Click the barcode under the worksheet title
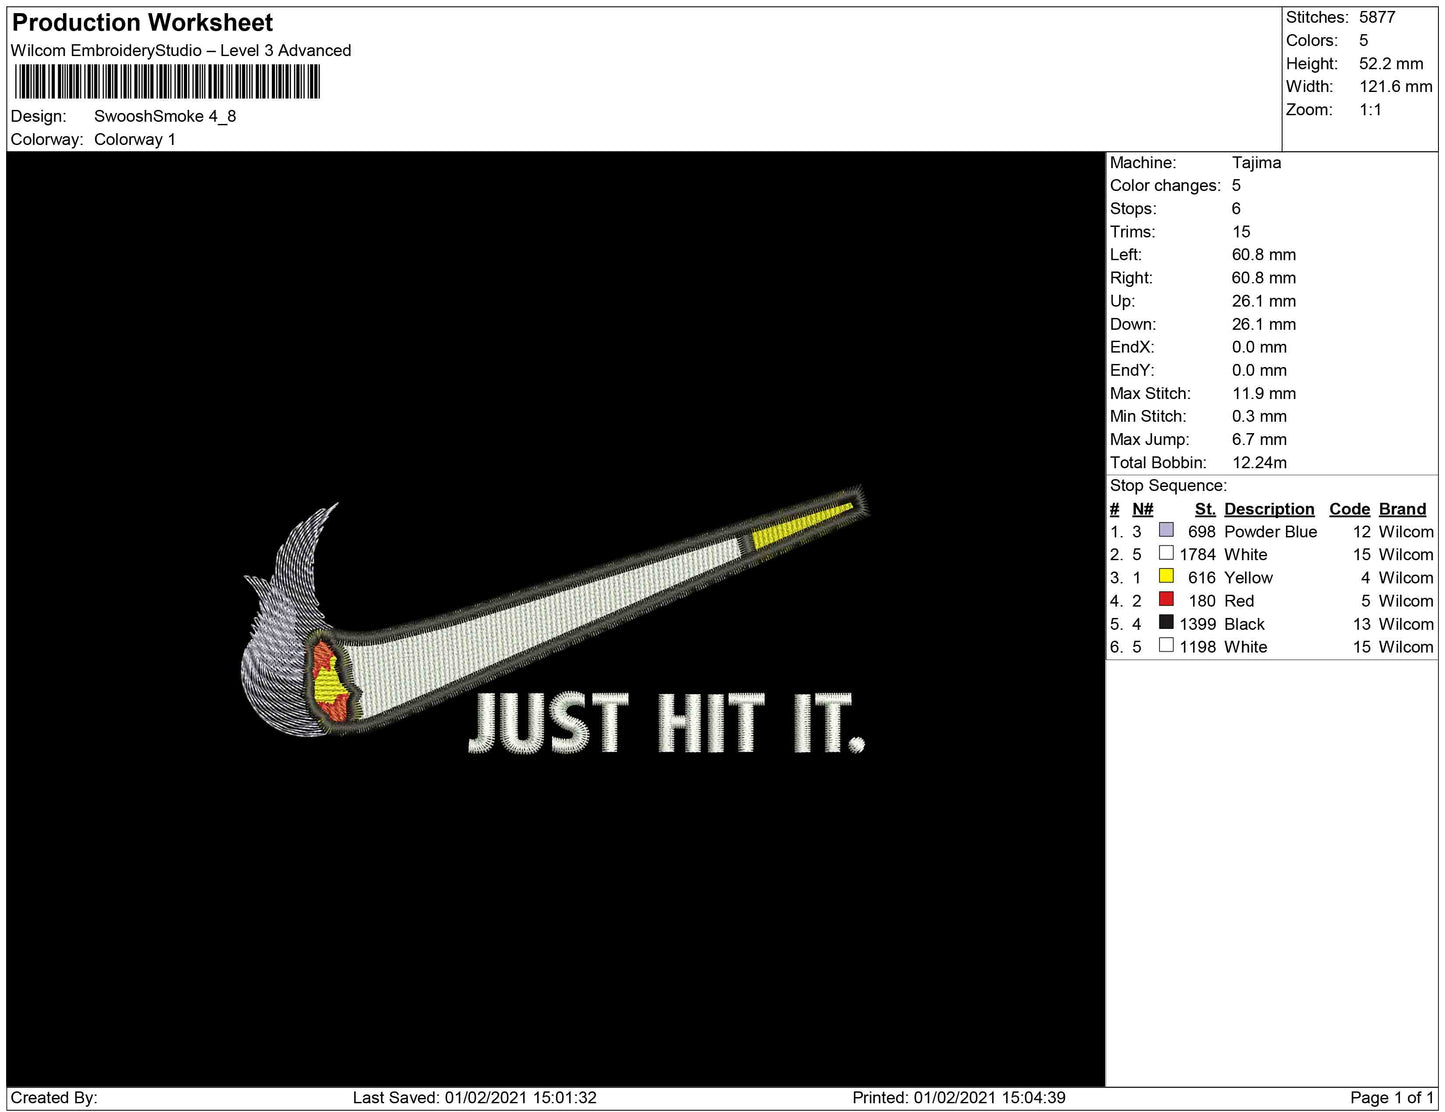1445x1112 pixels. tap(167, 82)
